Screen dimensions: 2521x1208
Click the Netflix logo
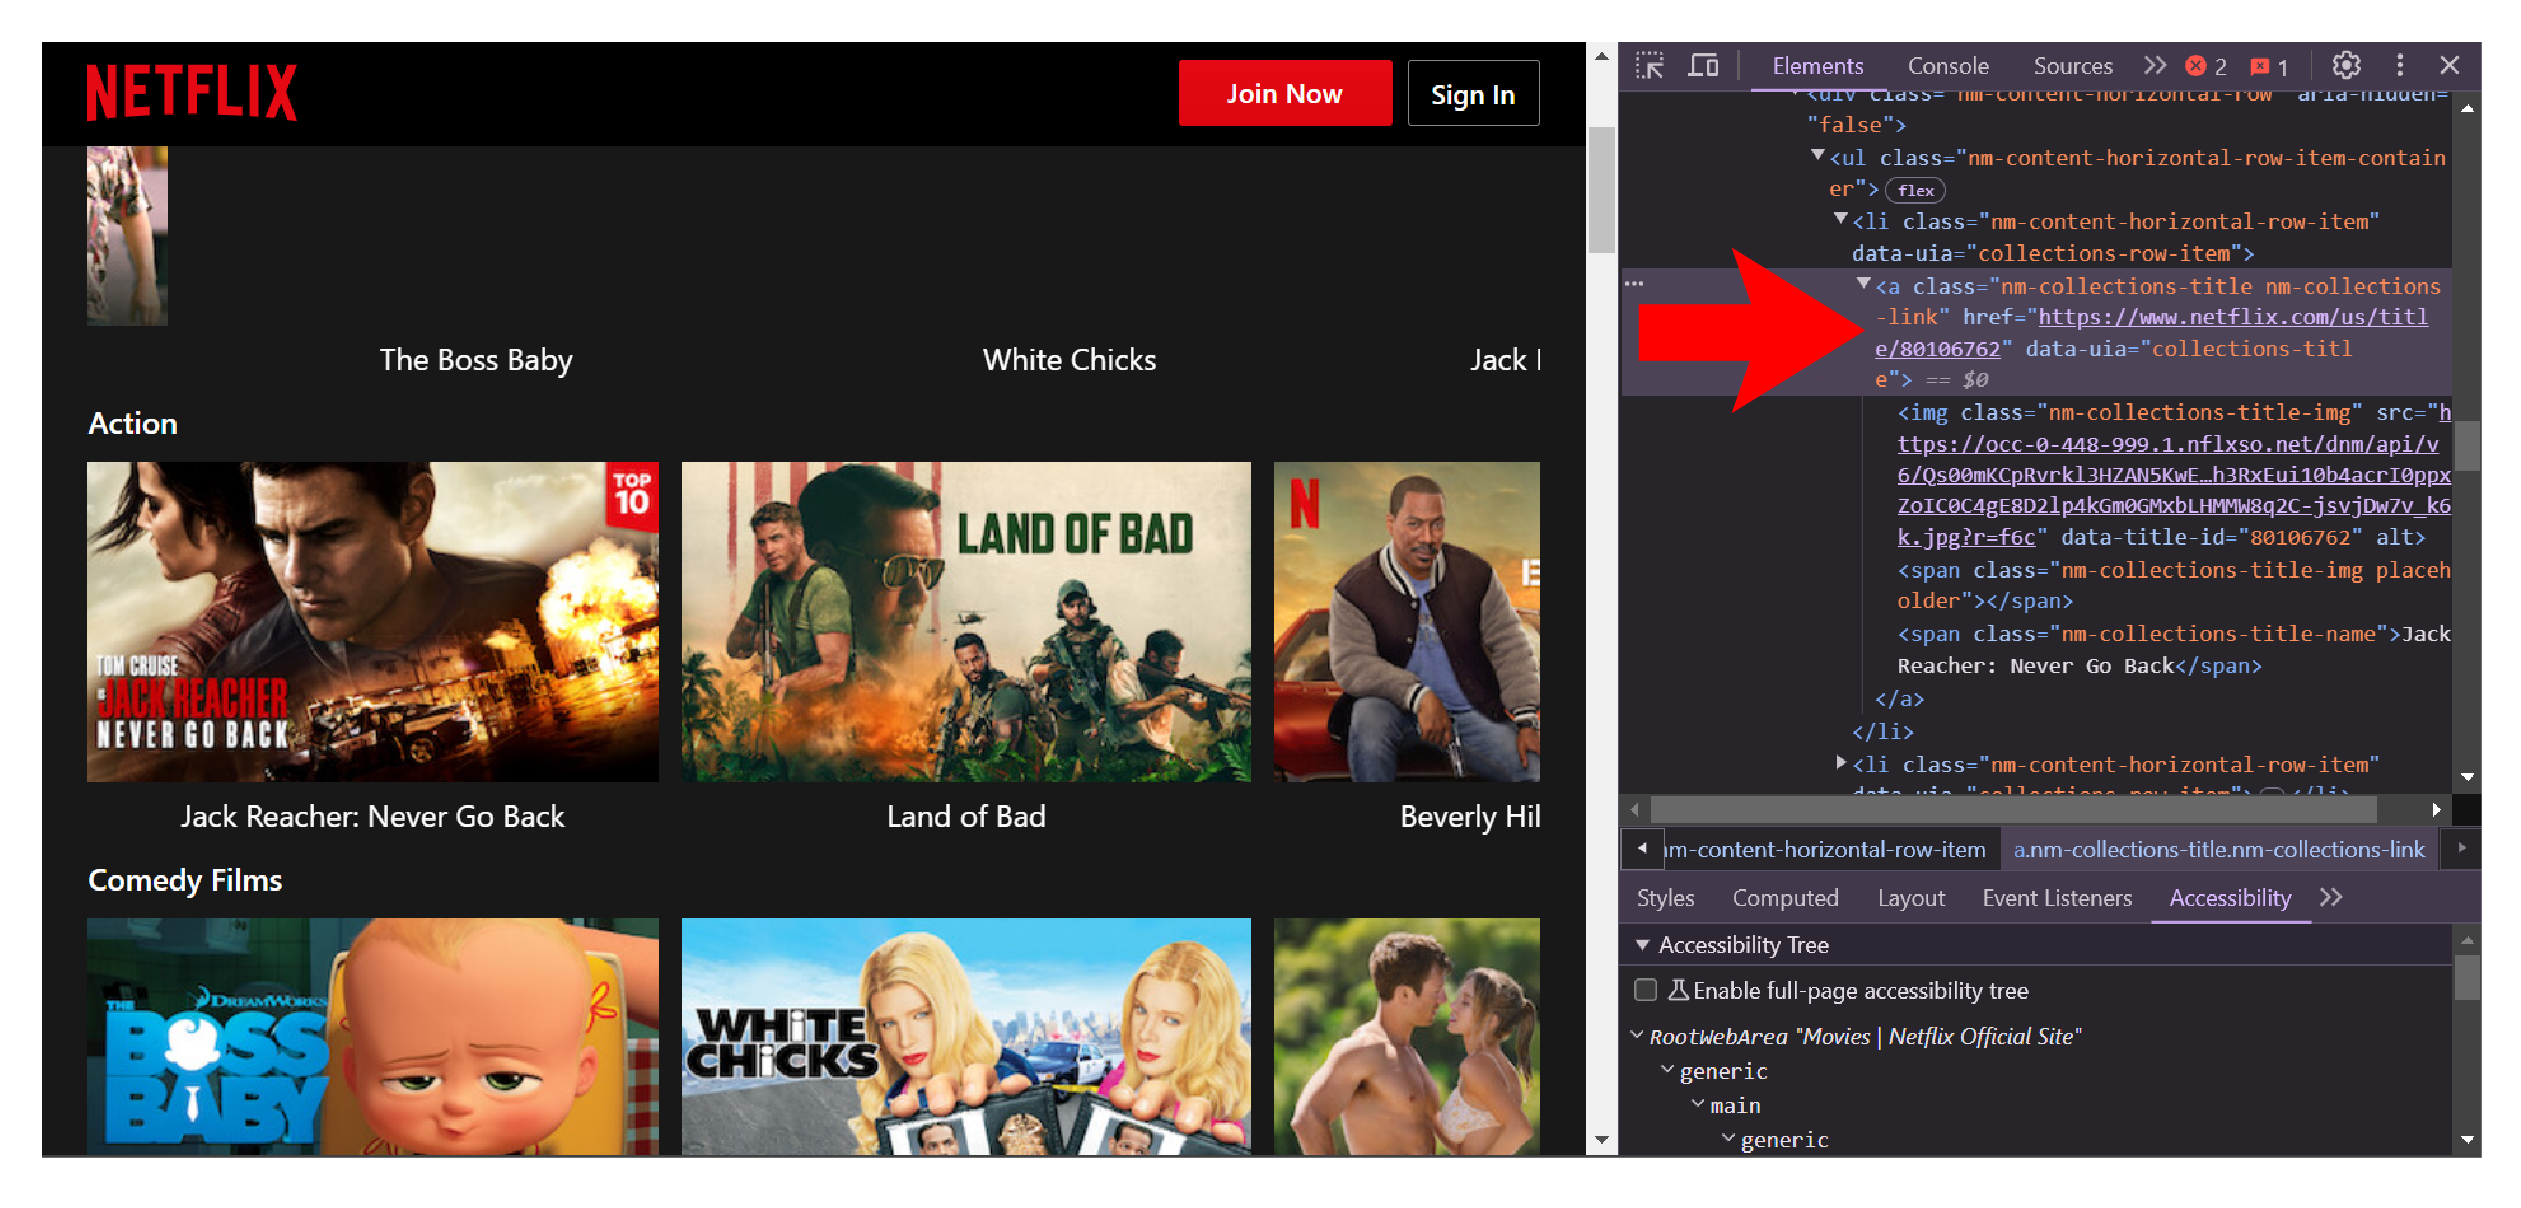pos(191,93)
